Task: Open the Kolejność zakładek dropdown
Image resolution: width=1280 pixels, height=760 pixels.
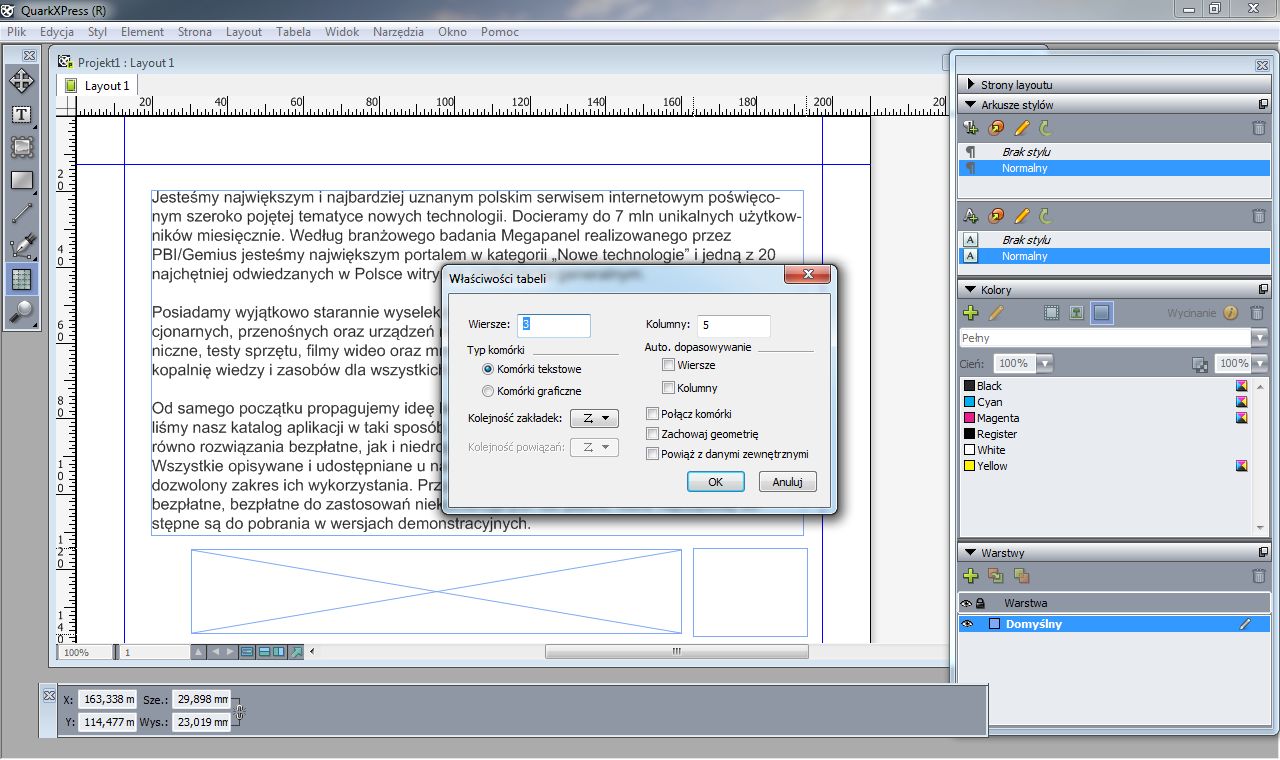Action: point(594,418)
